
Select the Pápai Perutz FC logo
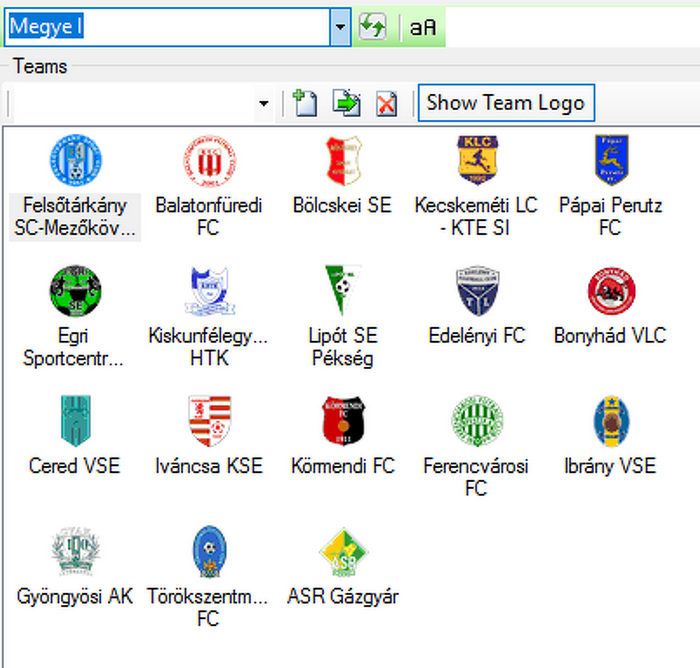612,160
